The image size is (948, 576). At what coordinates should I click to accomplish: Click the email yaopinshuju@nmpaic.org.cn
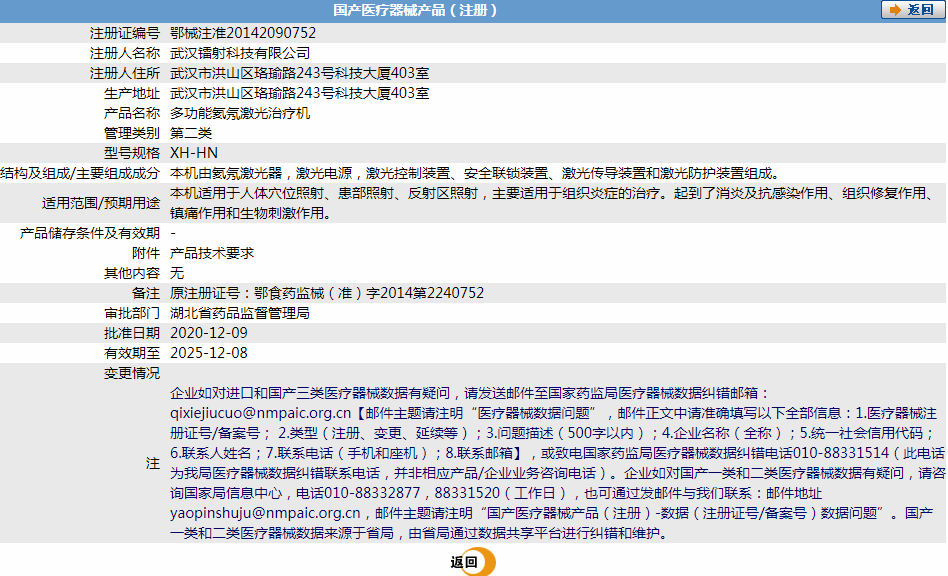point(265,513)
